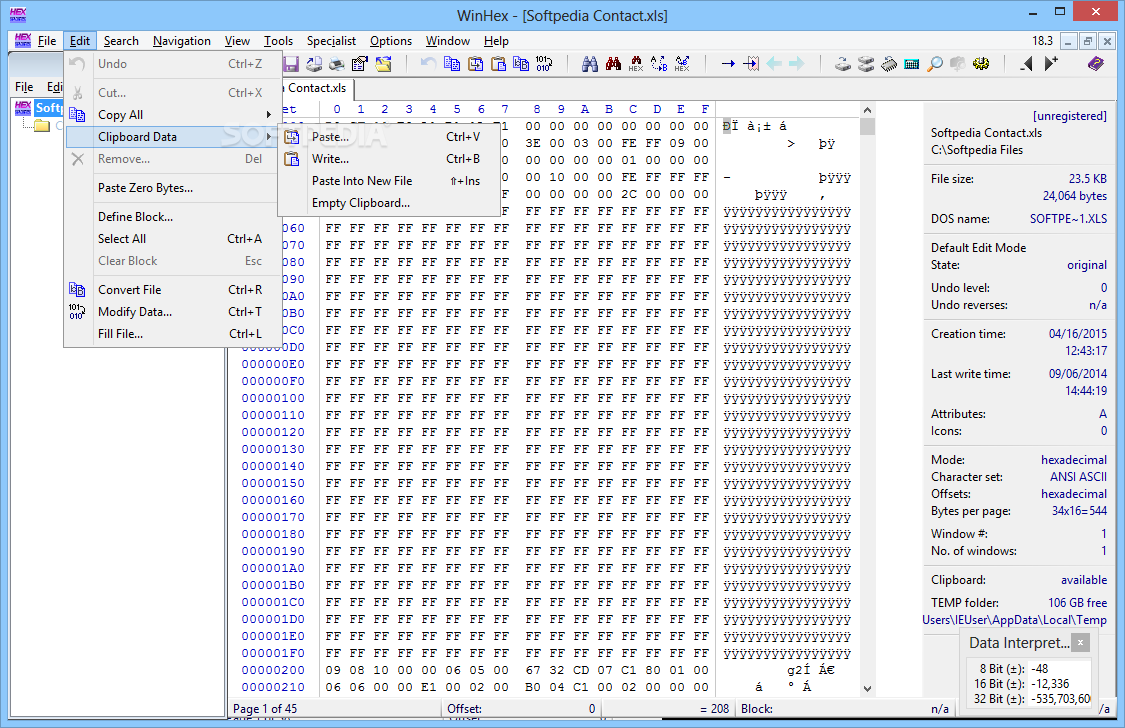Screen dimensions: 1125x728
Task: Open the Specialist menu
Action: 331,41
